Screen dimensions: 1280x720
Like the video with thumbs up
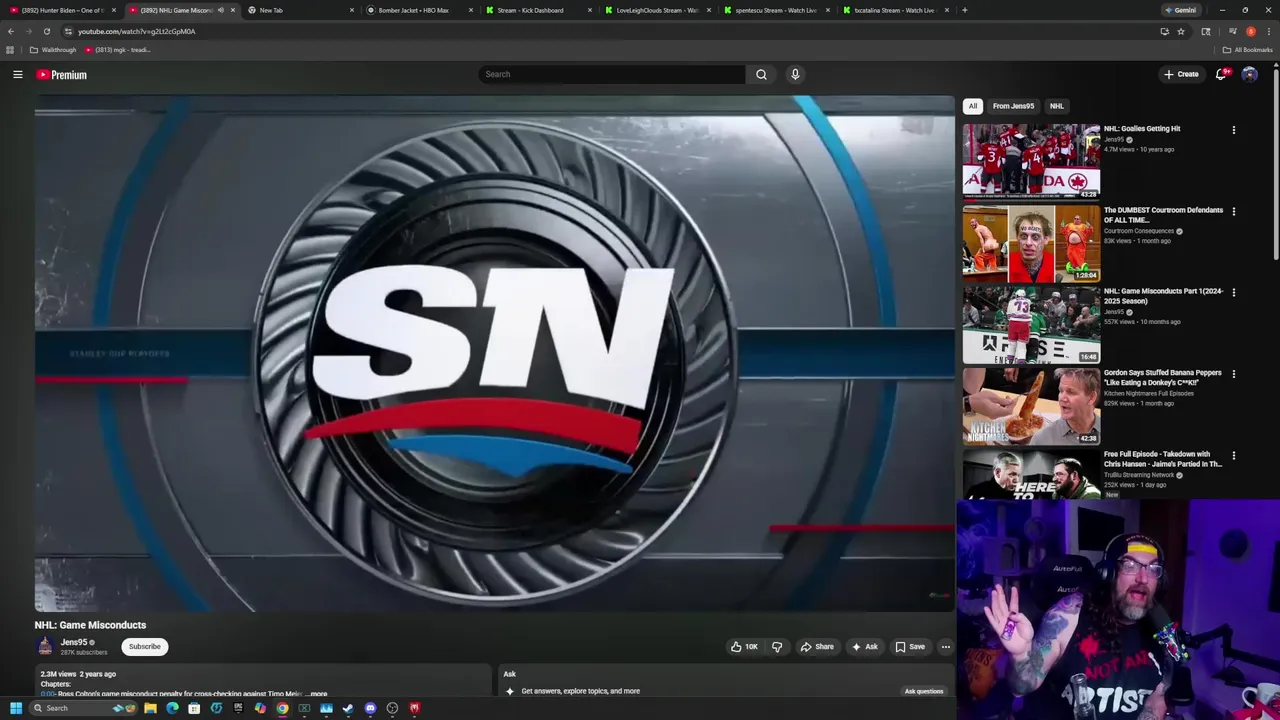coord(745,647)
